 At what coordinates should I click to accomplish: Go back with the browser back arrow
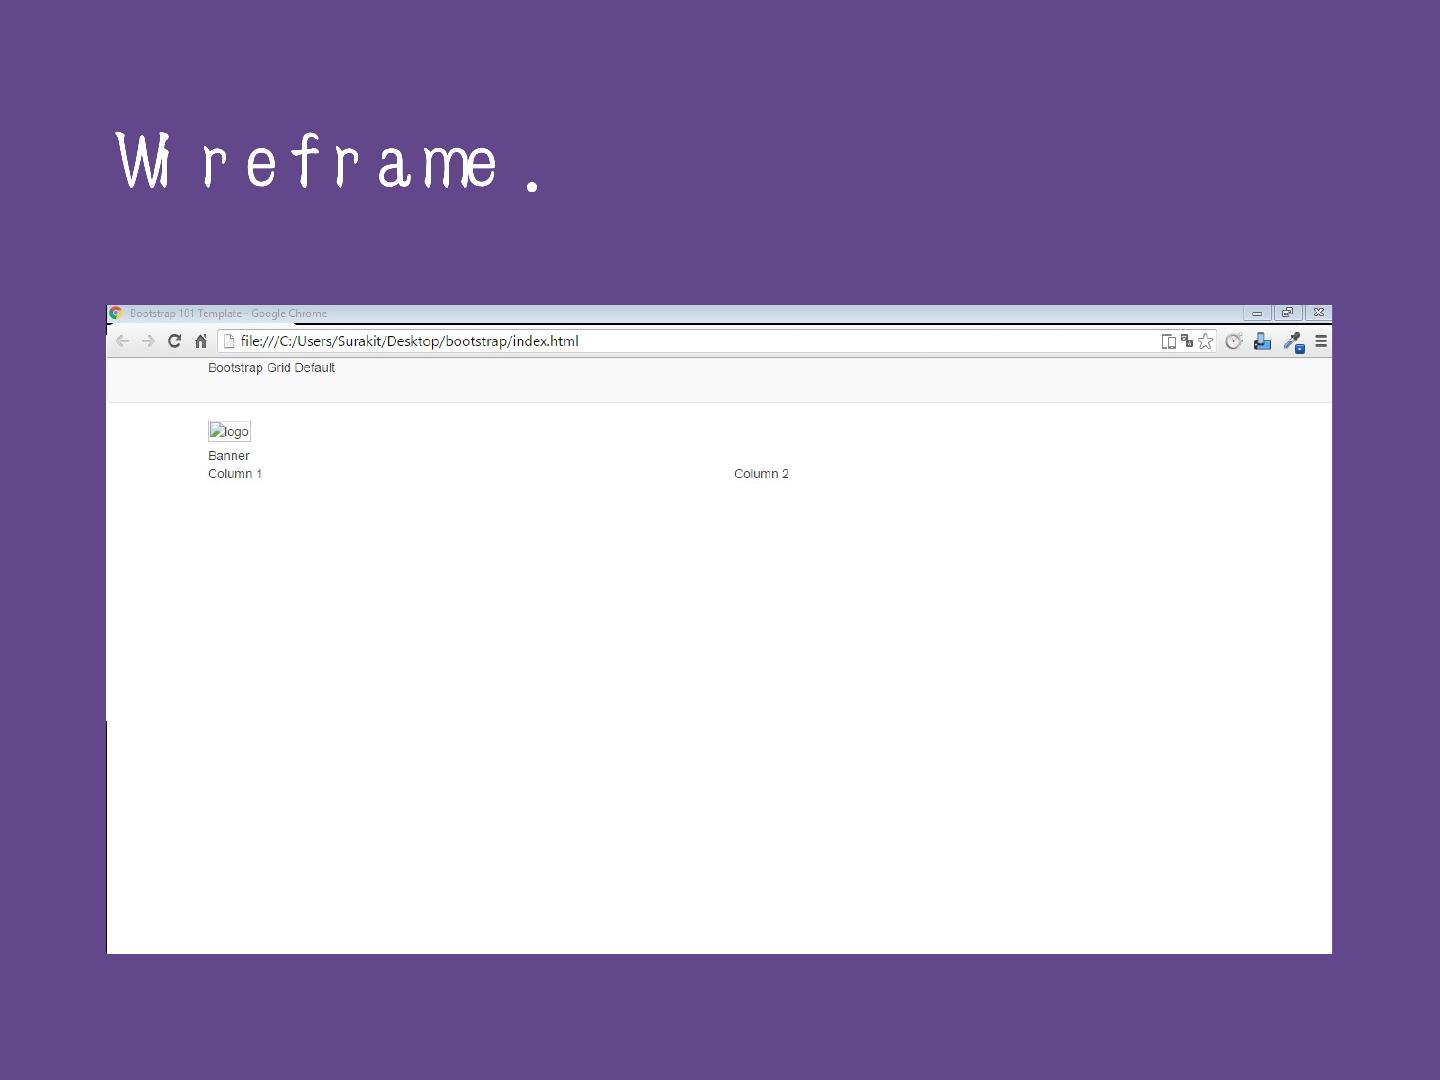[123, 342]
